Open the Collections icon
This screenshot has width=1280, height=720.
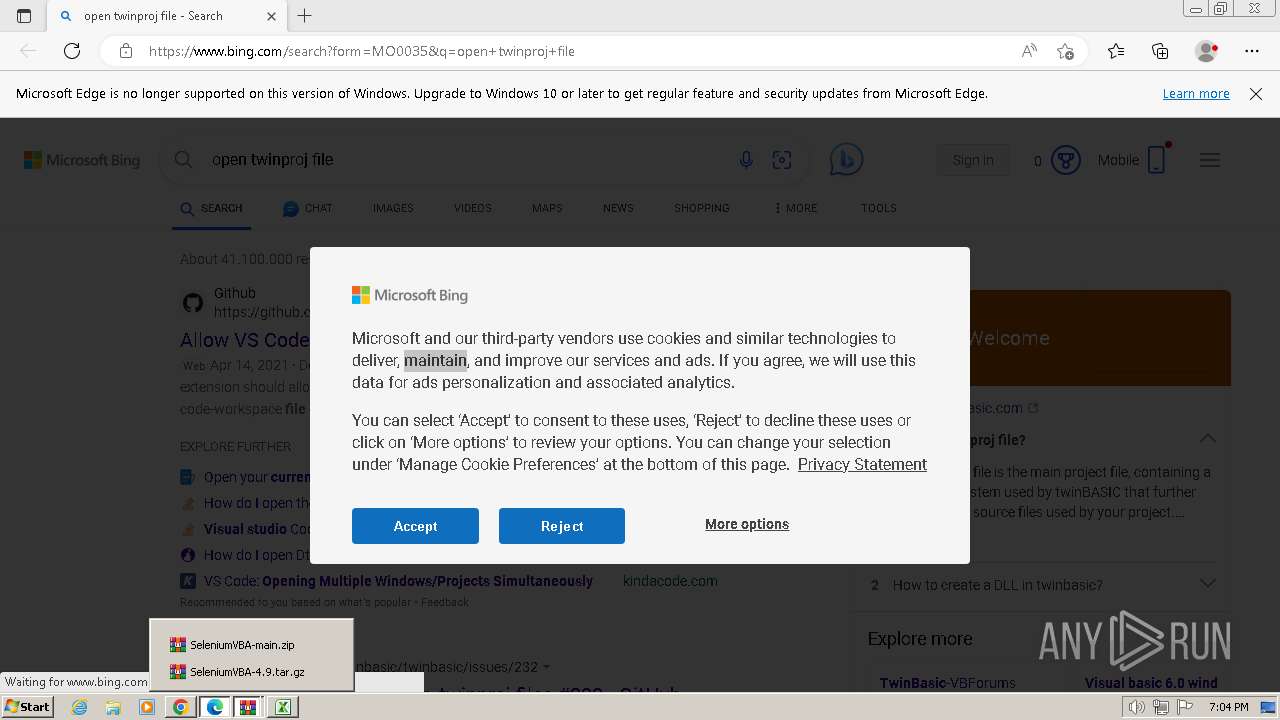coord(1160,51)
